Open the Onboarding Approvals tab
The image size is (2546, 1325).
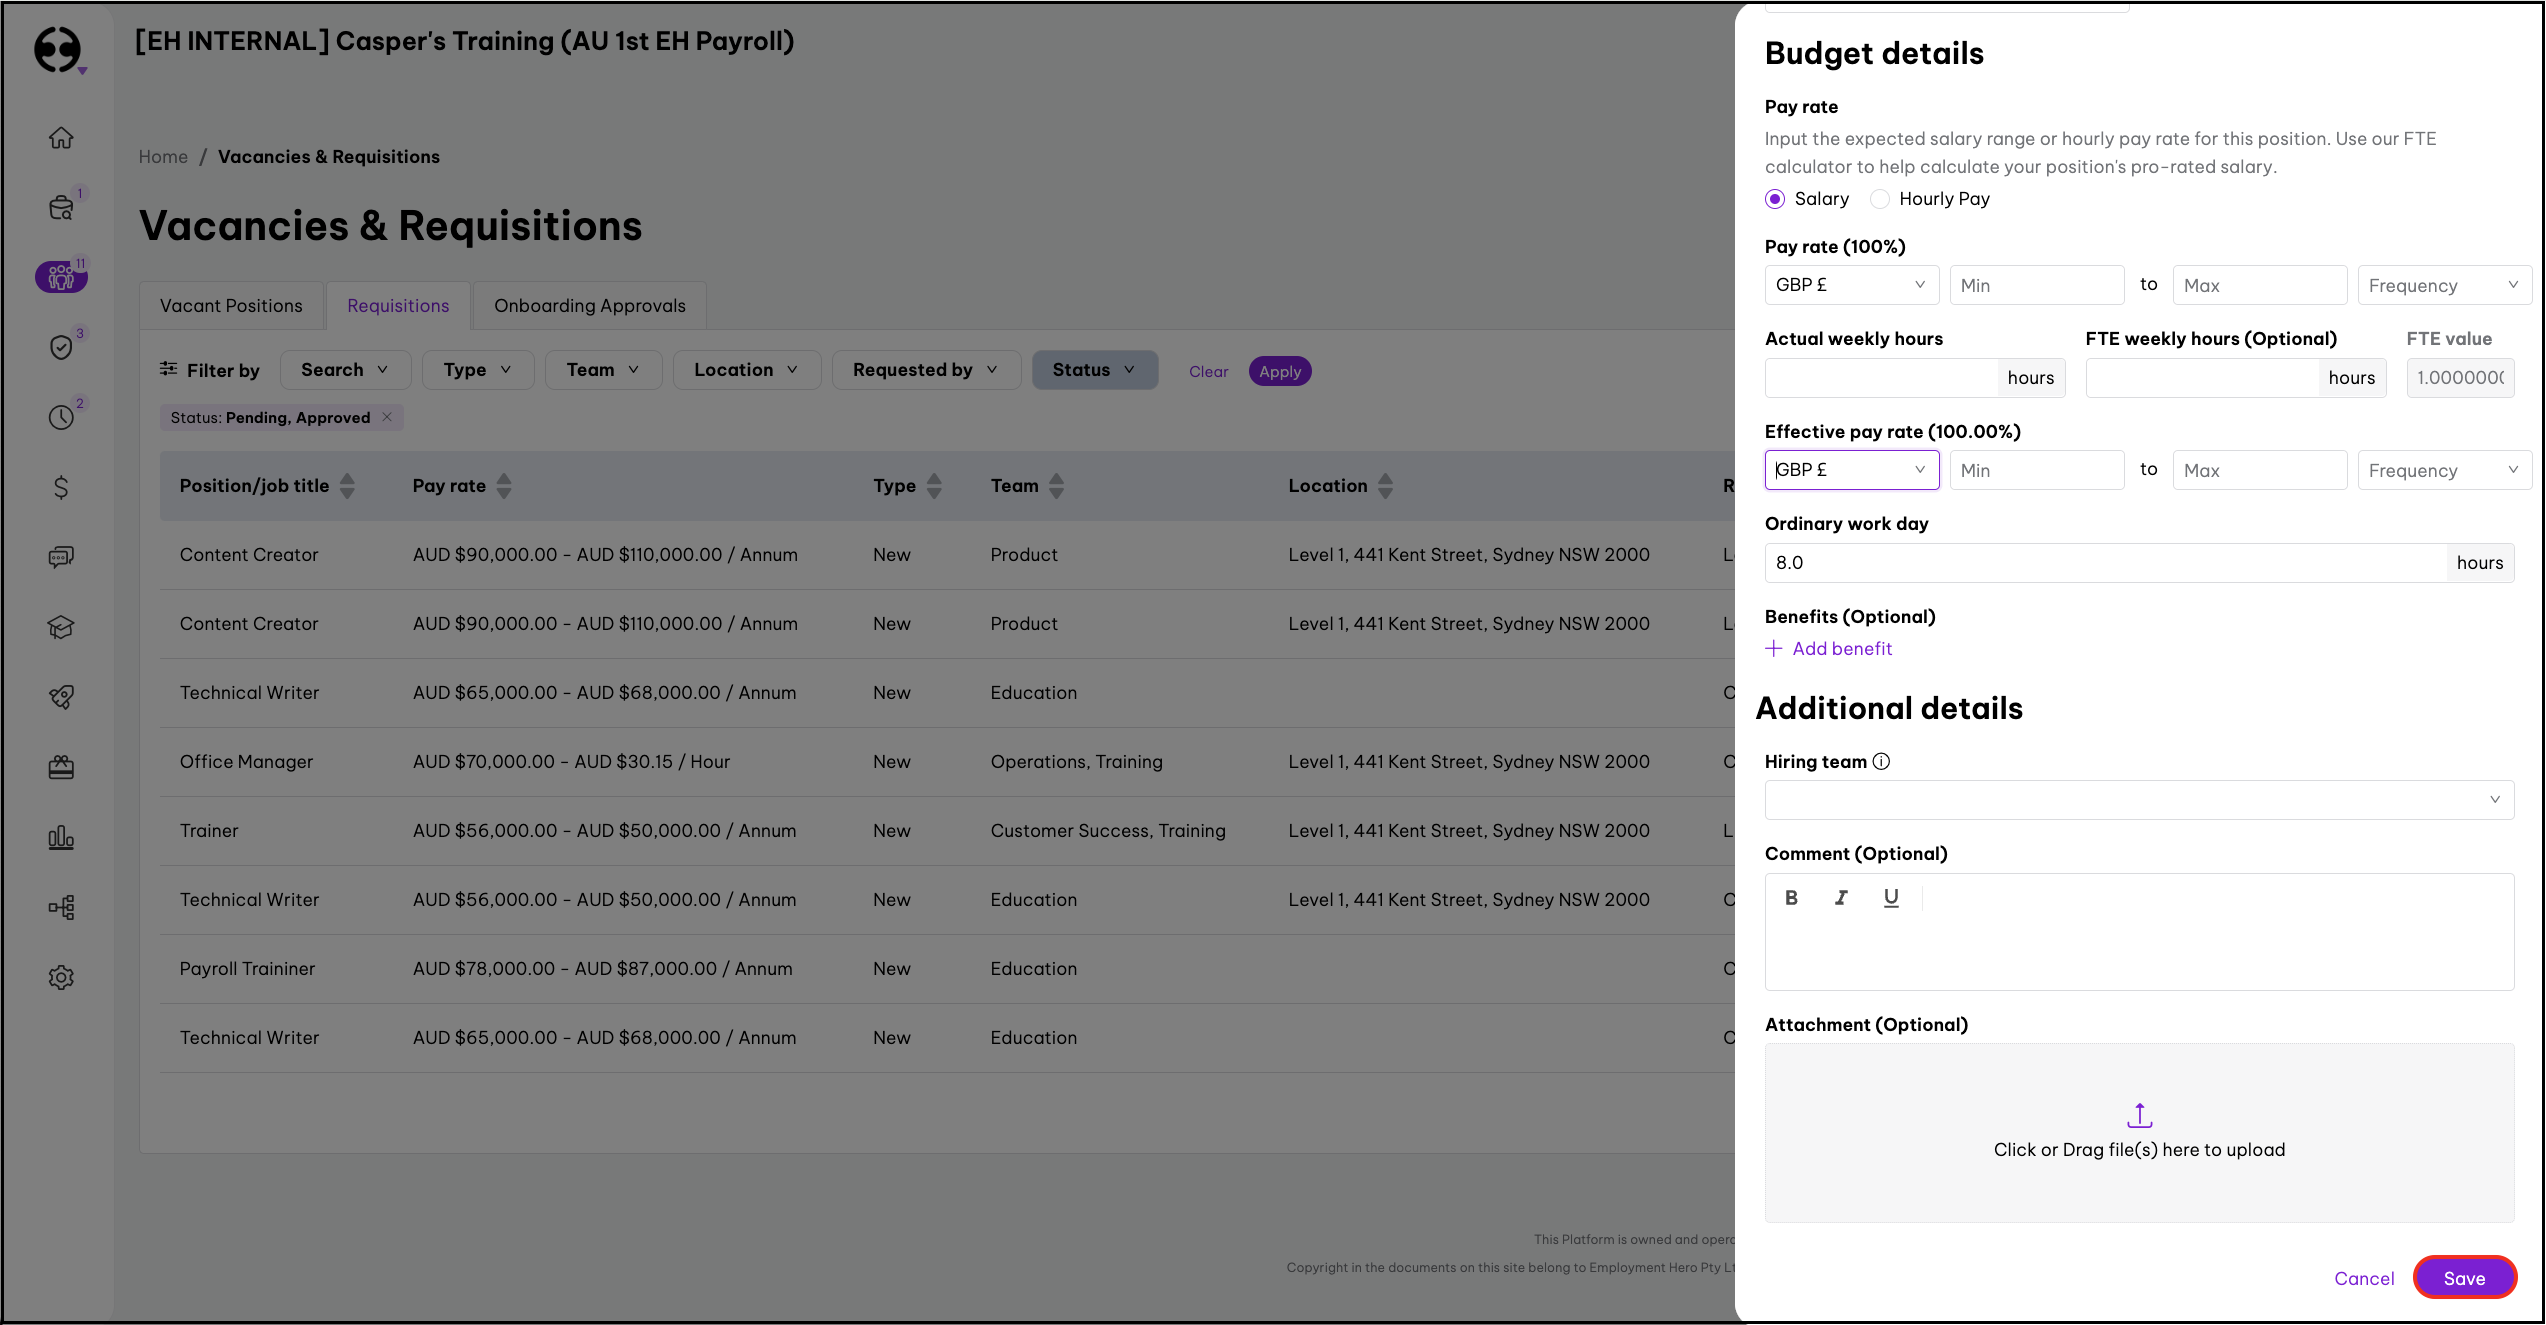click(x=589, y=306)
